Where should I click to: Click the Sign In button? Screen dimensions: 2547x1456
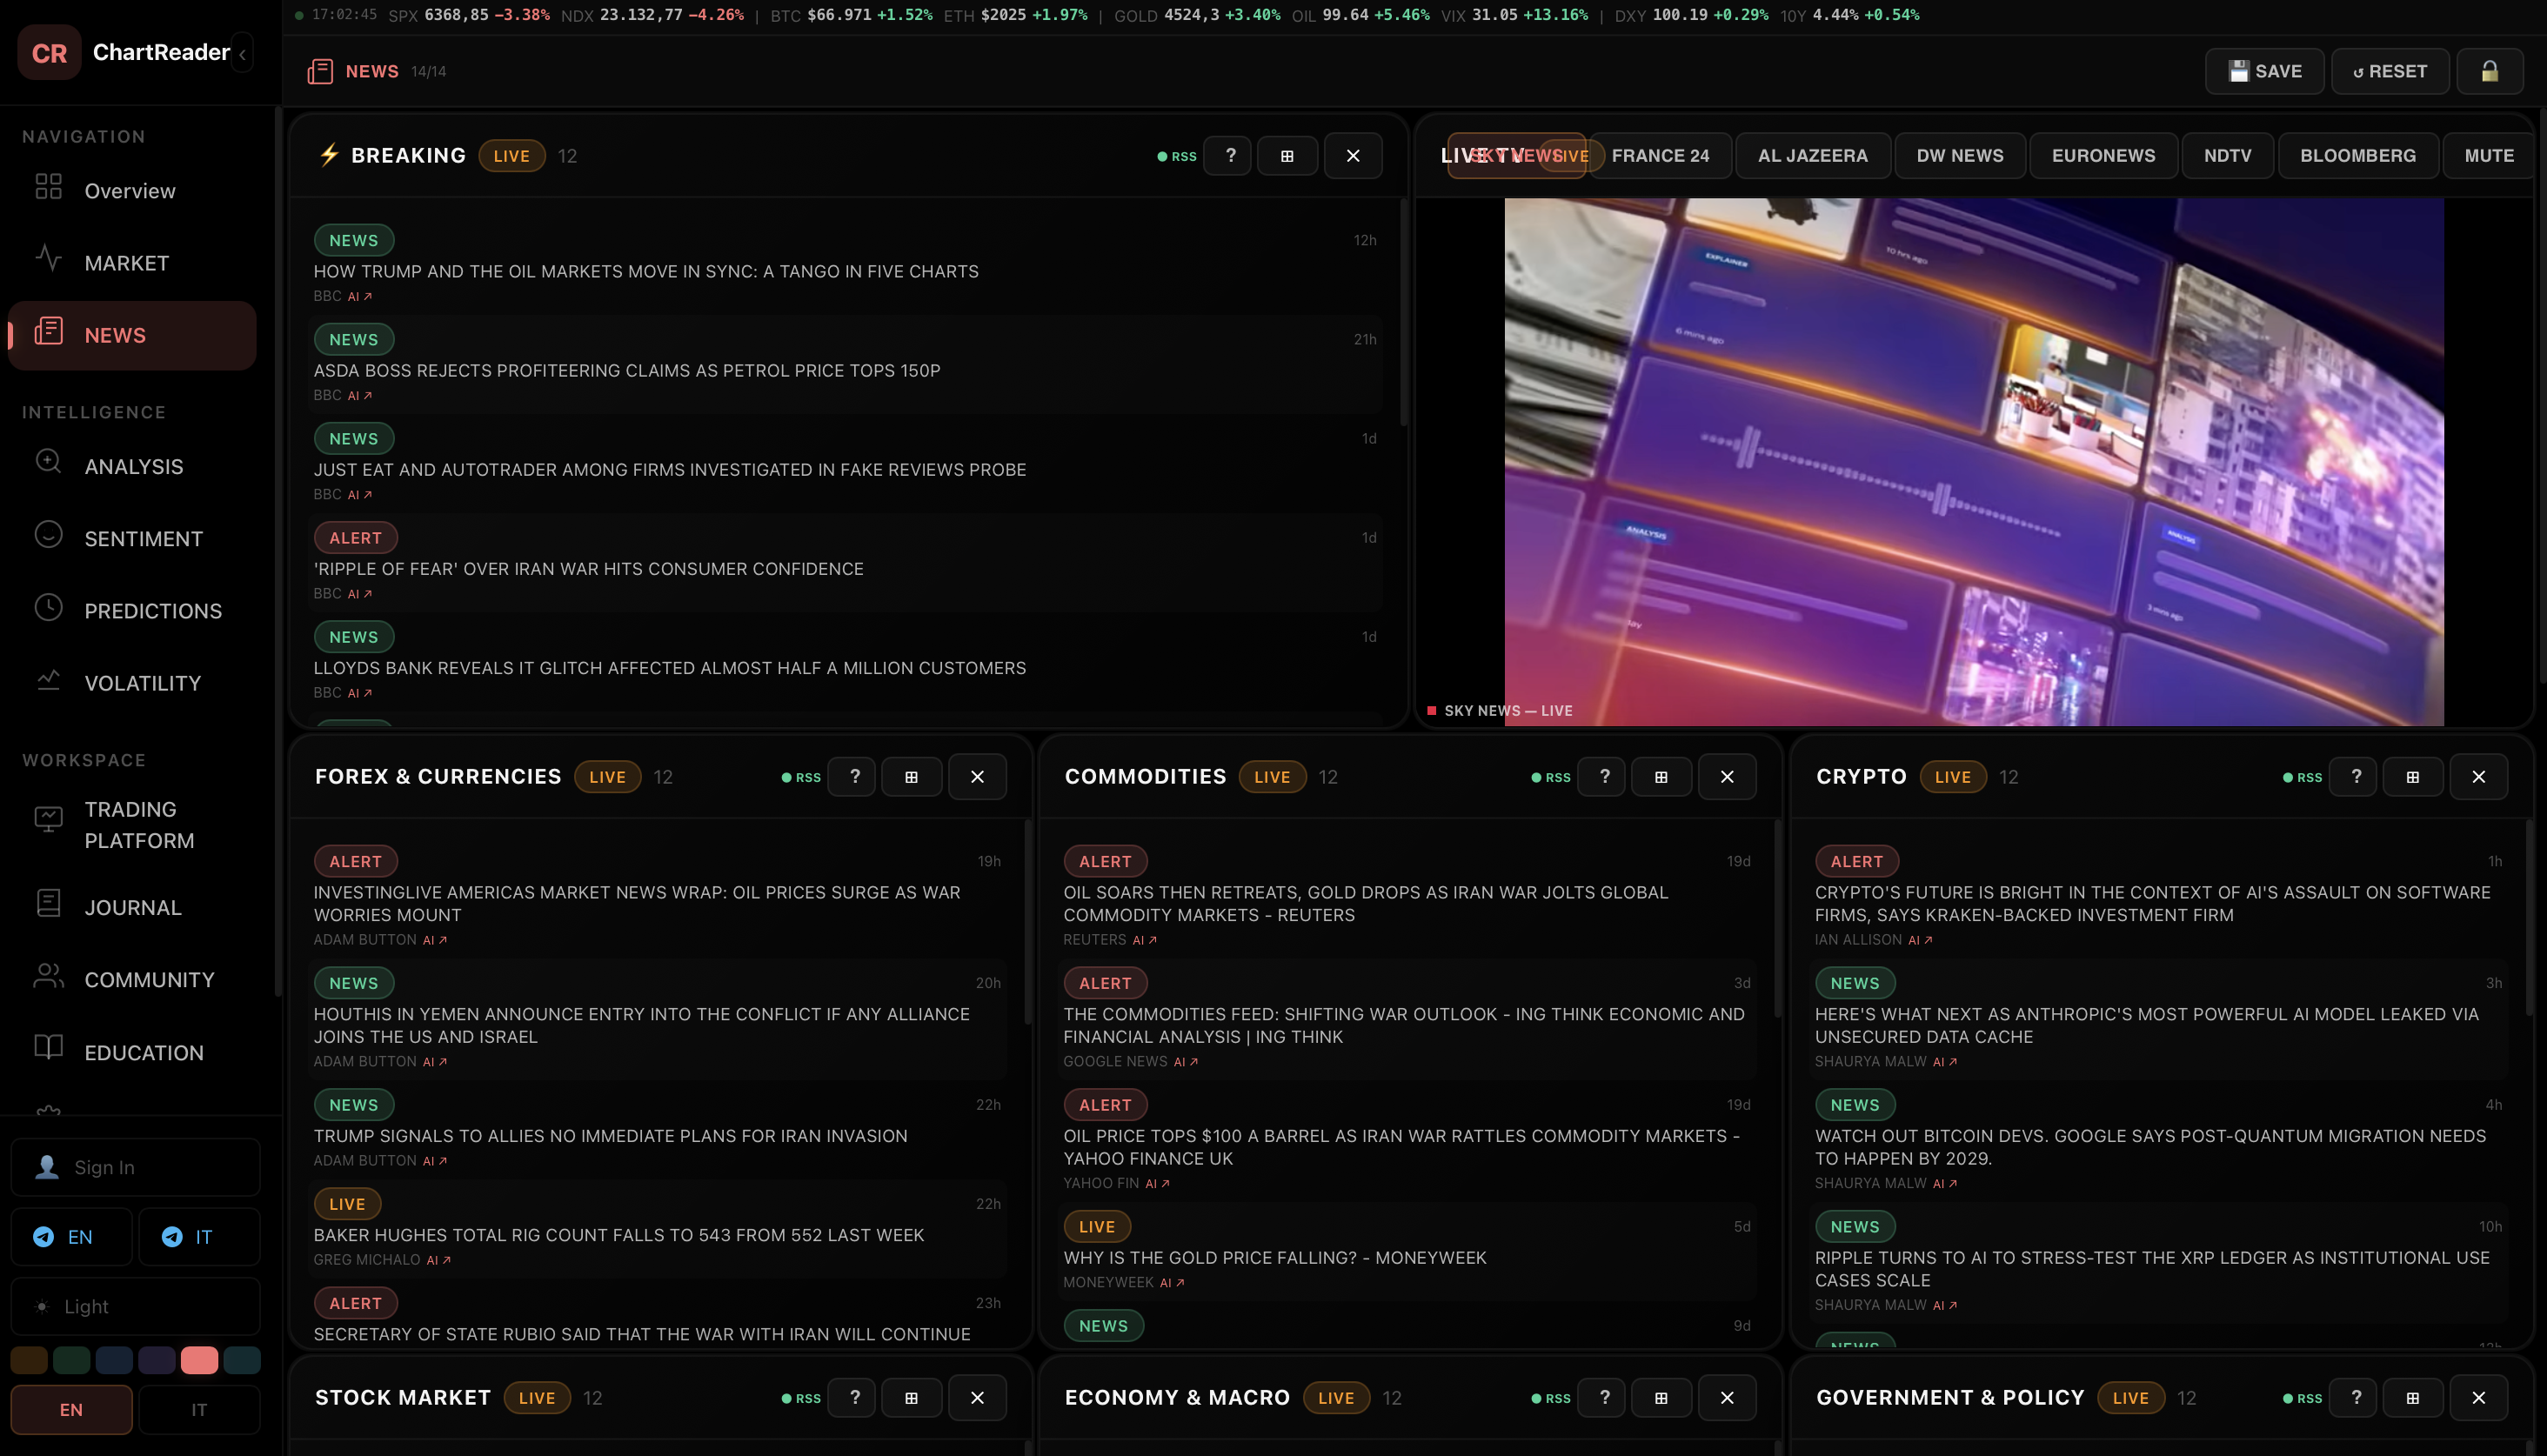135,1167
